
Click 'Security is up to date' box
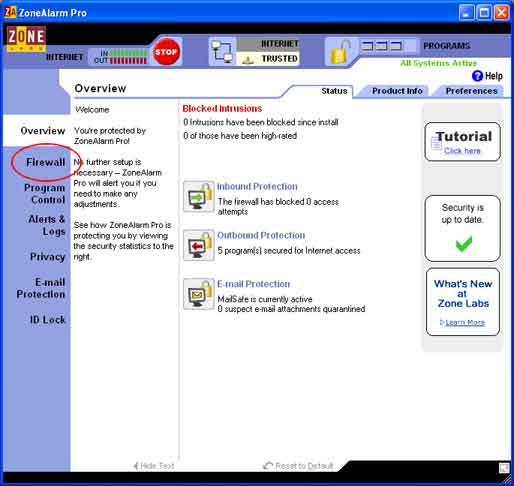[x=463, y=229]
